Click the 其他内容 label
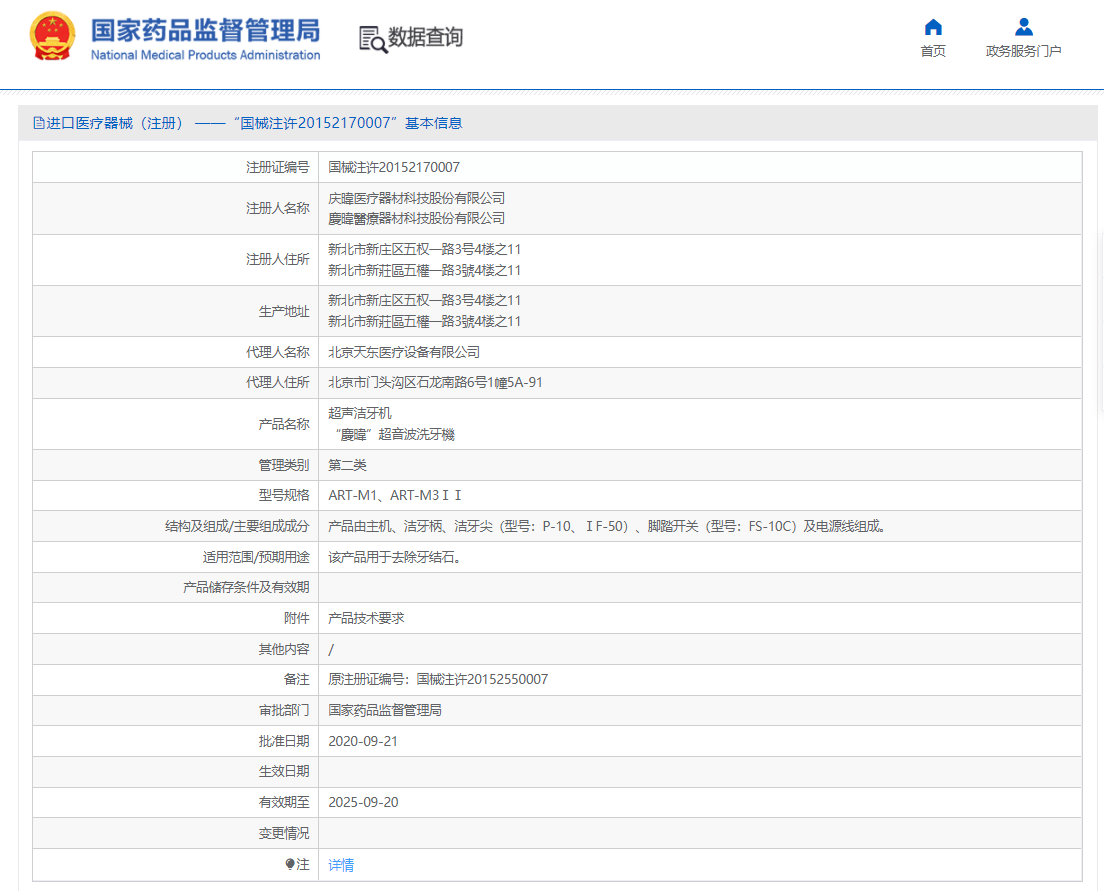 [284, 649]
